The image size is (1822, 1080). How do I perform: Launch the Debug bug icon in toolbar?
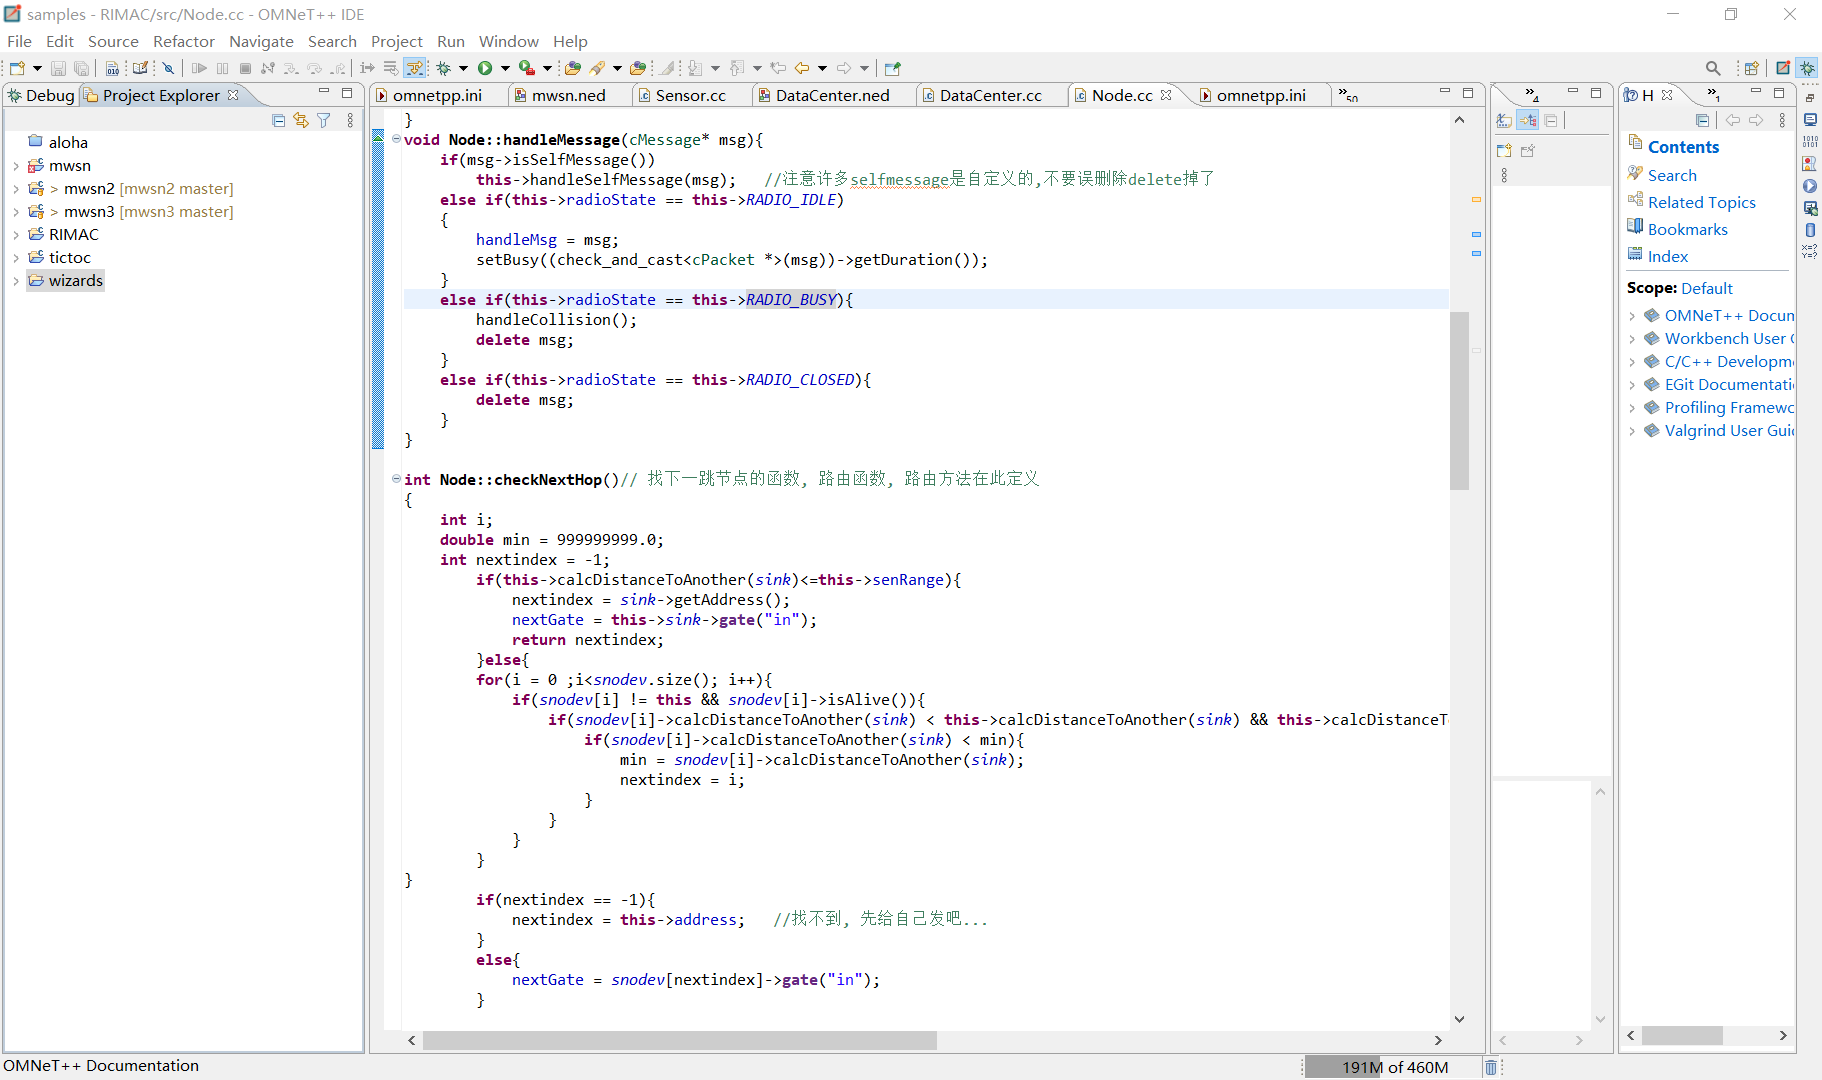[x=444, y=68]
